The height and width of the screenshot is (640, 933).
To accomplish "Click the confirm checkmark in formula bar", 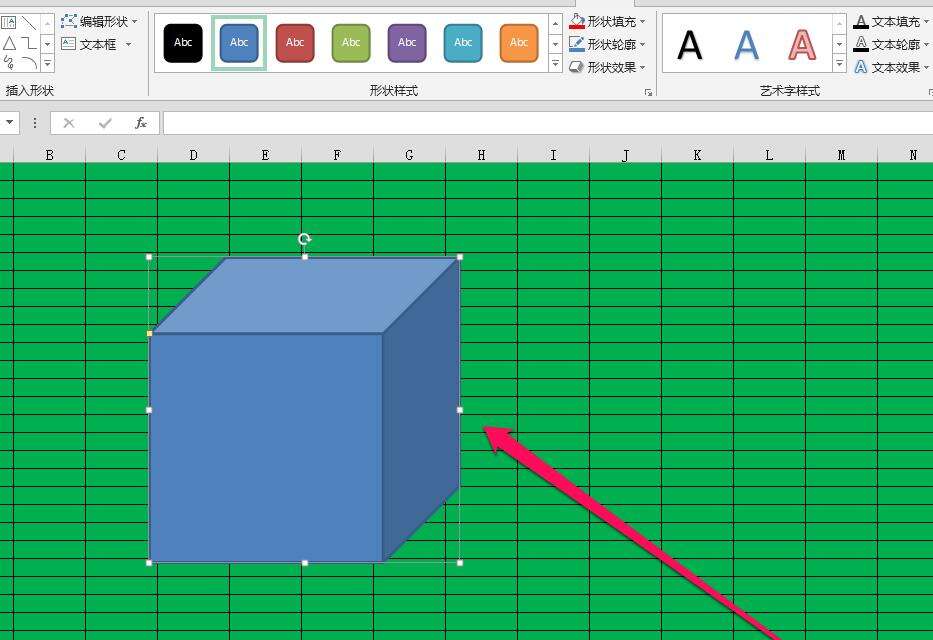I will (x=105, y=123).
